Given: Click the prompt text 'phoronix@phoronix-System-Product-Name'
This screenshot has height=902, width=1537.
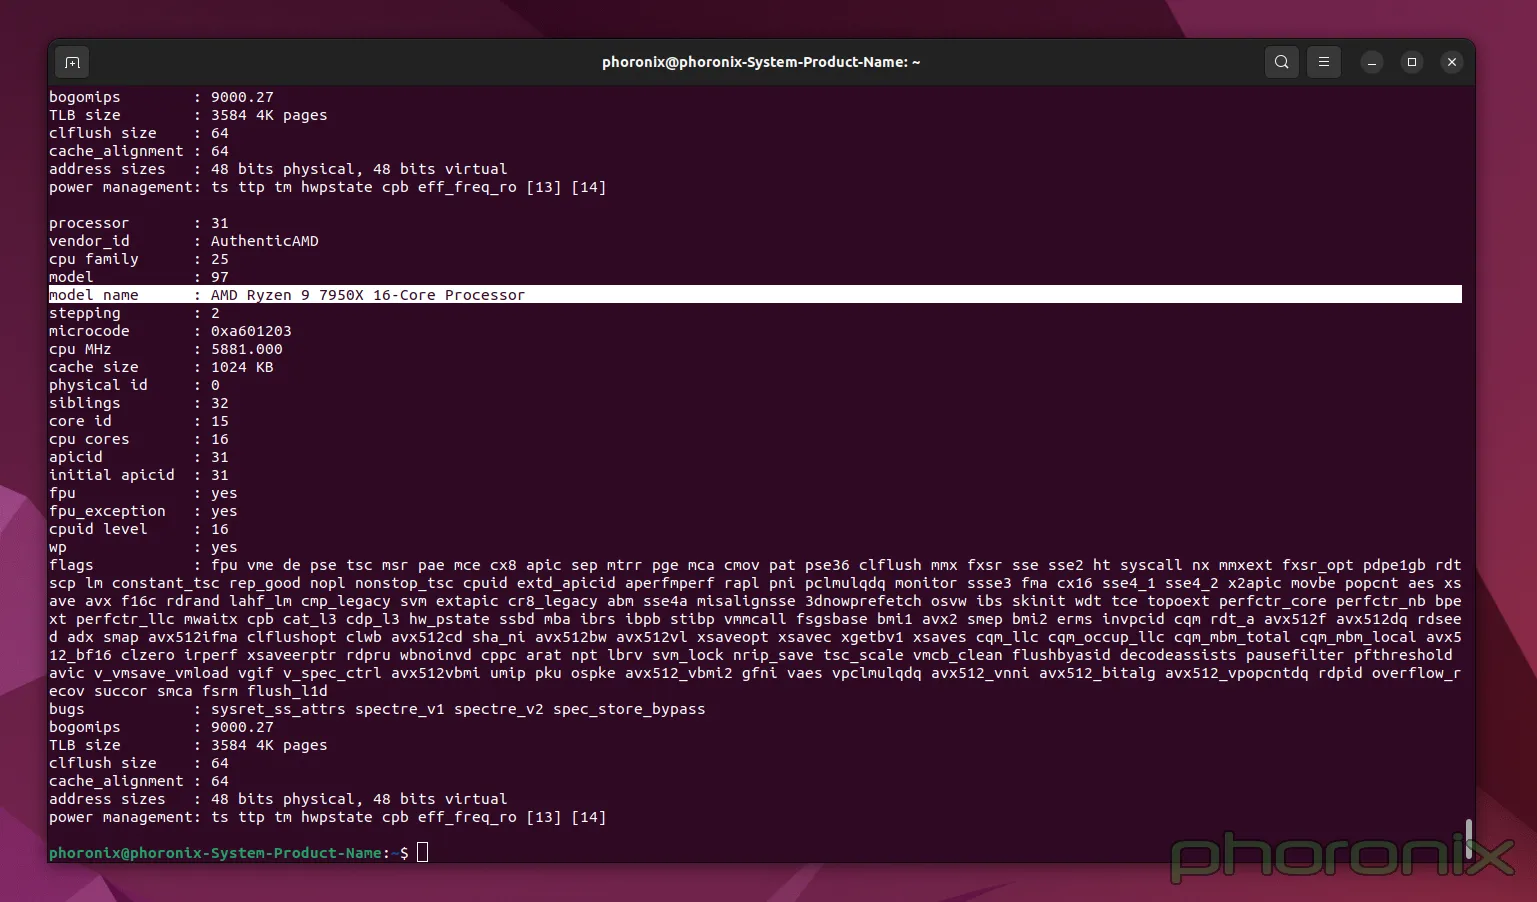Looking at the screenshot, I should click(x=215, y=853).
